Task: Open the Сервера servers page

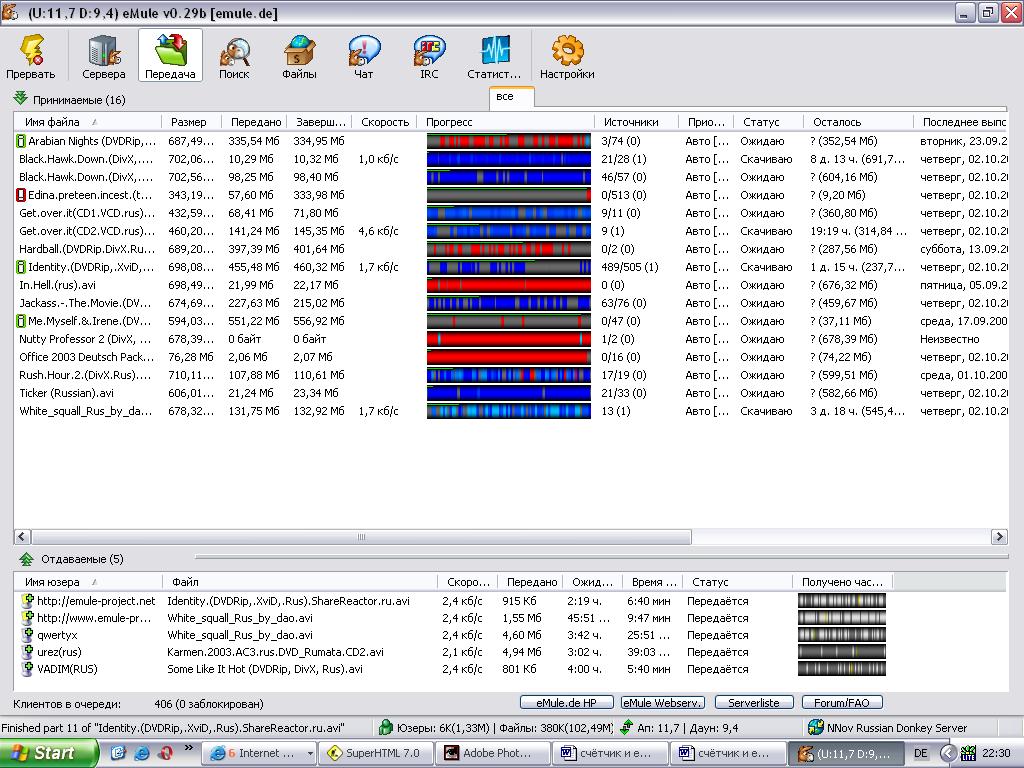Action: pos(104,55)
